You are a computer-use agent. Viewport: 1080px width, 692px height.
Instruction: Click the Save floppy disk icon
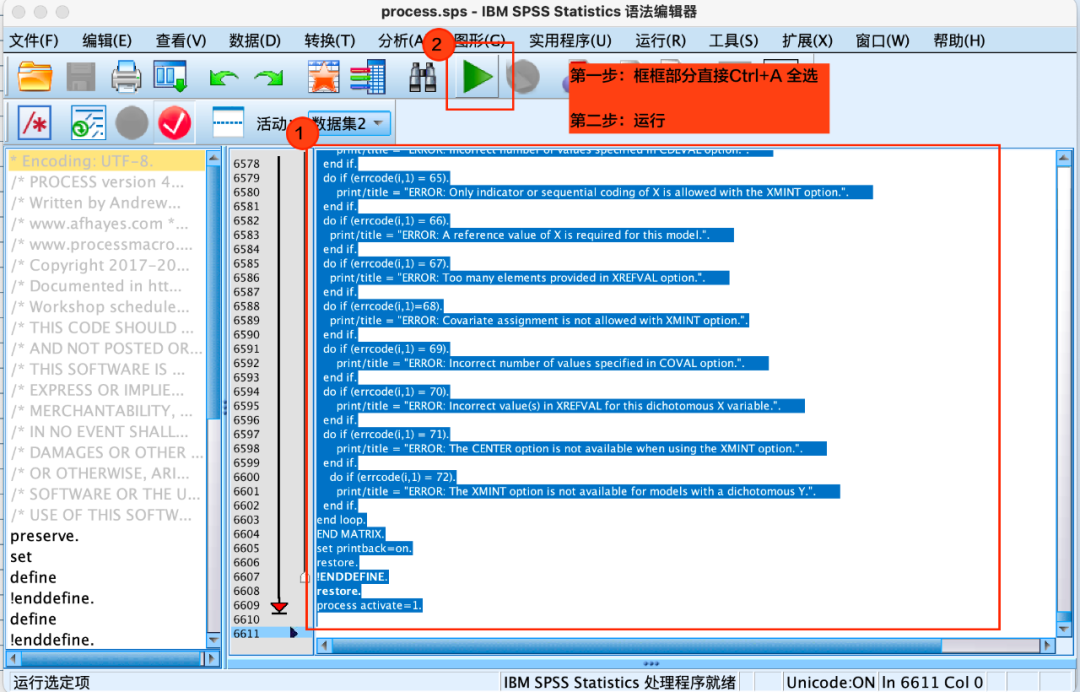[x=81, y=76]
